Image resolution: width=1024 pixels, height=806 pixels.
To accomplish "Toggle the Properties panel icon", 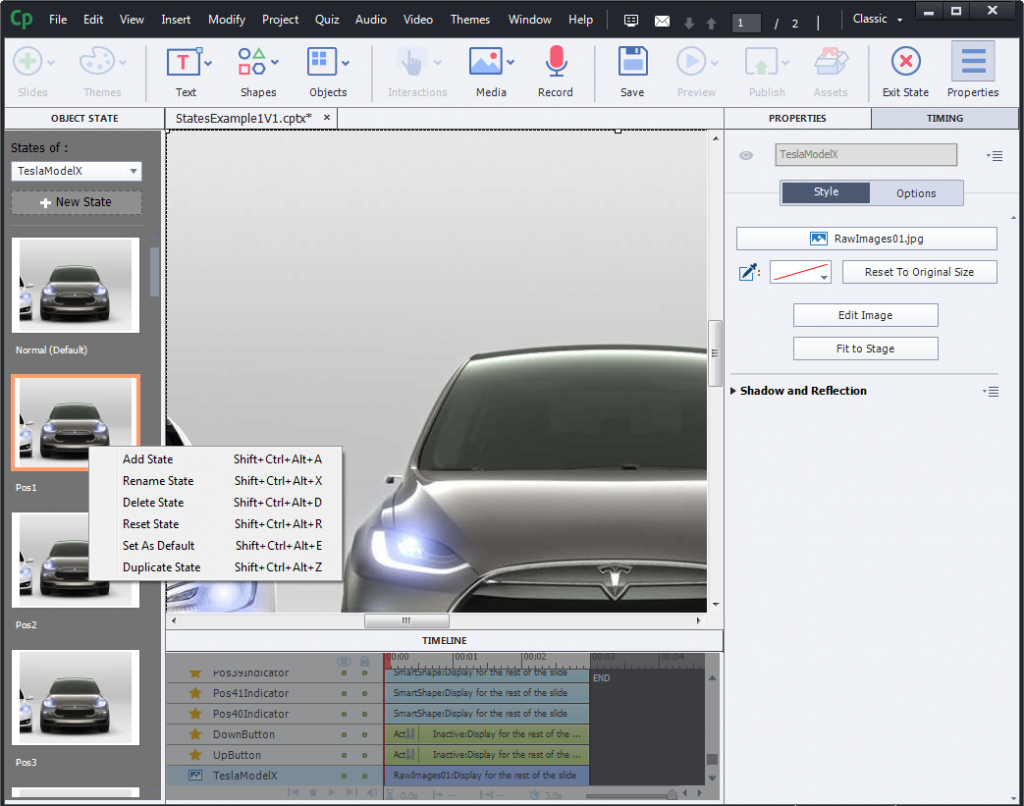I will click(x=972, y=63).
